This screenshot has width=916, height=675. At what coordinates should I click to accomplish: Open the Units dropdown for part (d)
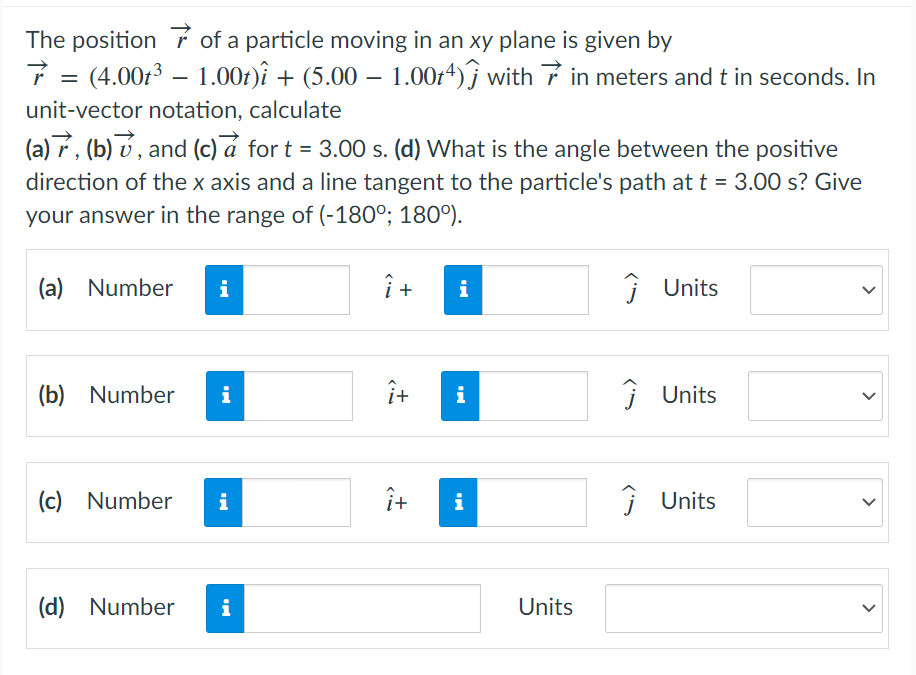click(743, 608)
